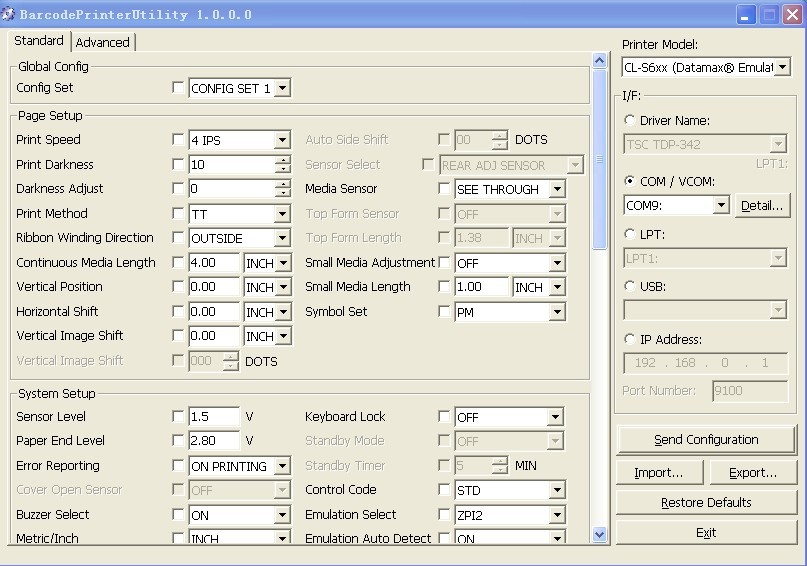807x566 pixels.
Task: Select the Driver Name radio button
Action: tap(630, 121)
